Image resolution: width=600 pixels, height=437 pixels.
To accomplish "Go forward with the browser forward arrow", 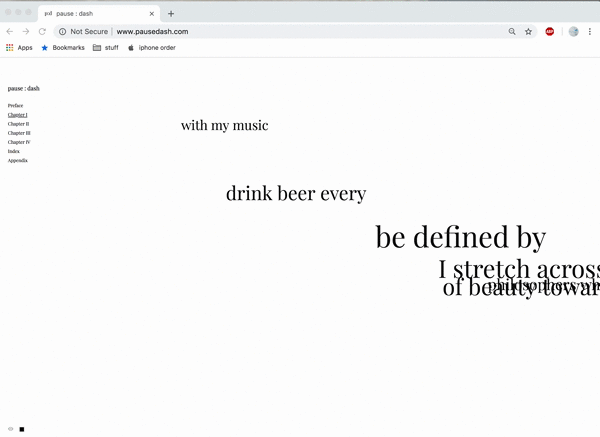I will [x=26, y=31].
